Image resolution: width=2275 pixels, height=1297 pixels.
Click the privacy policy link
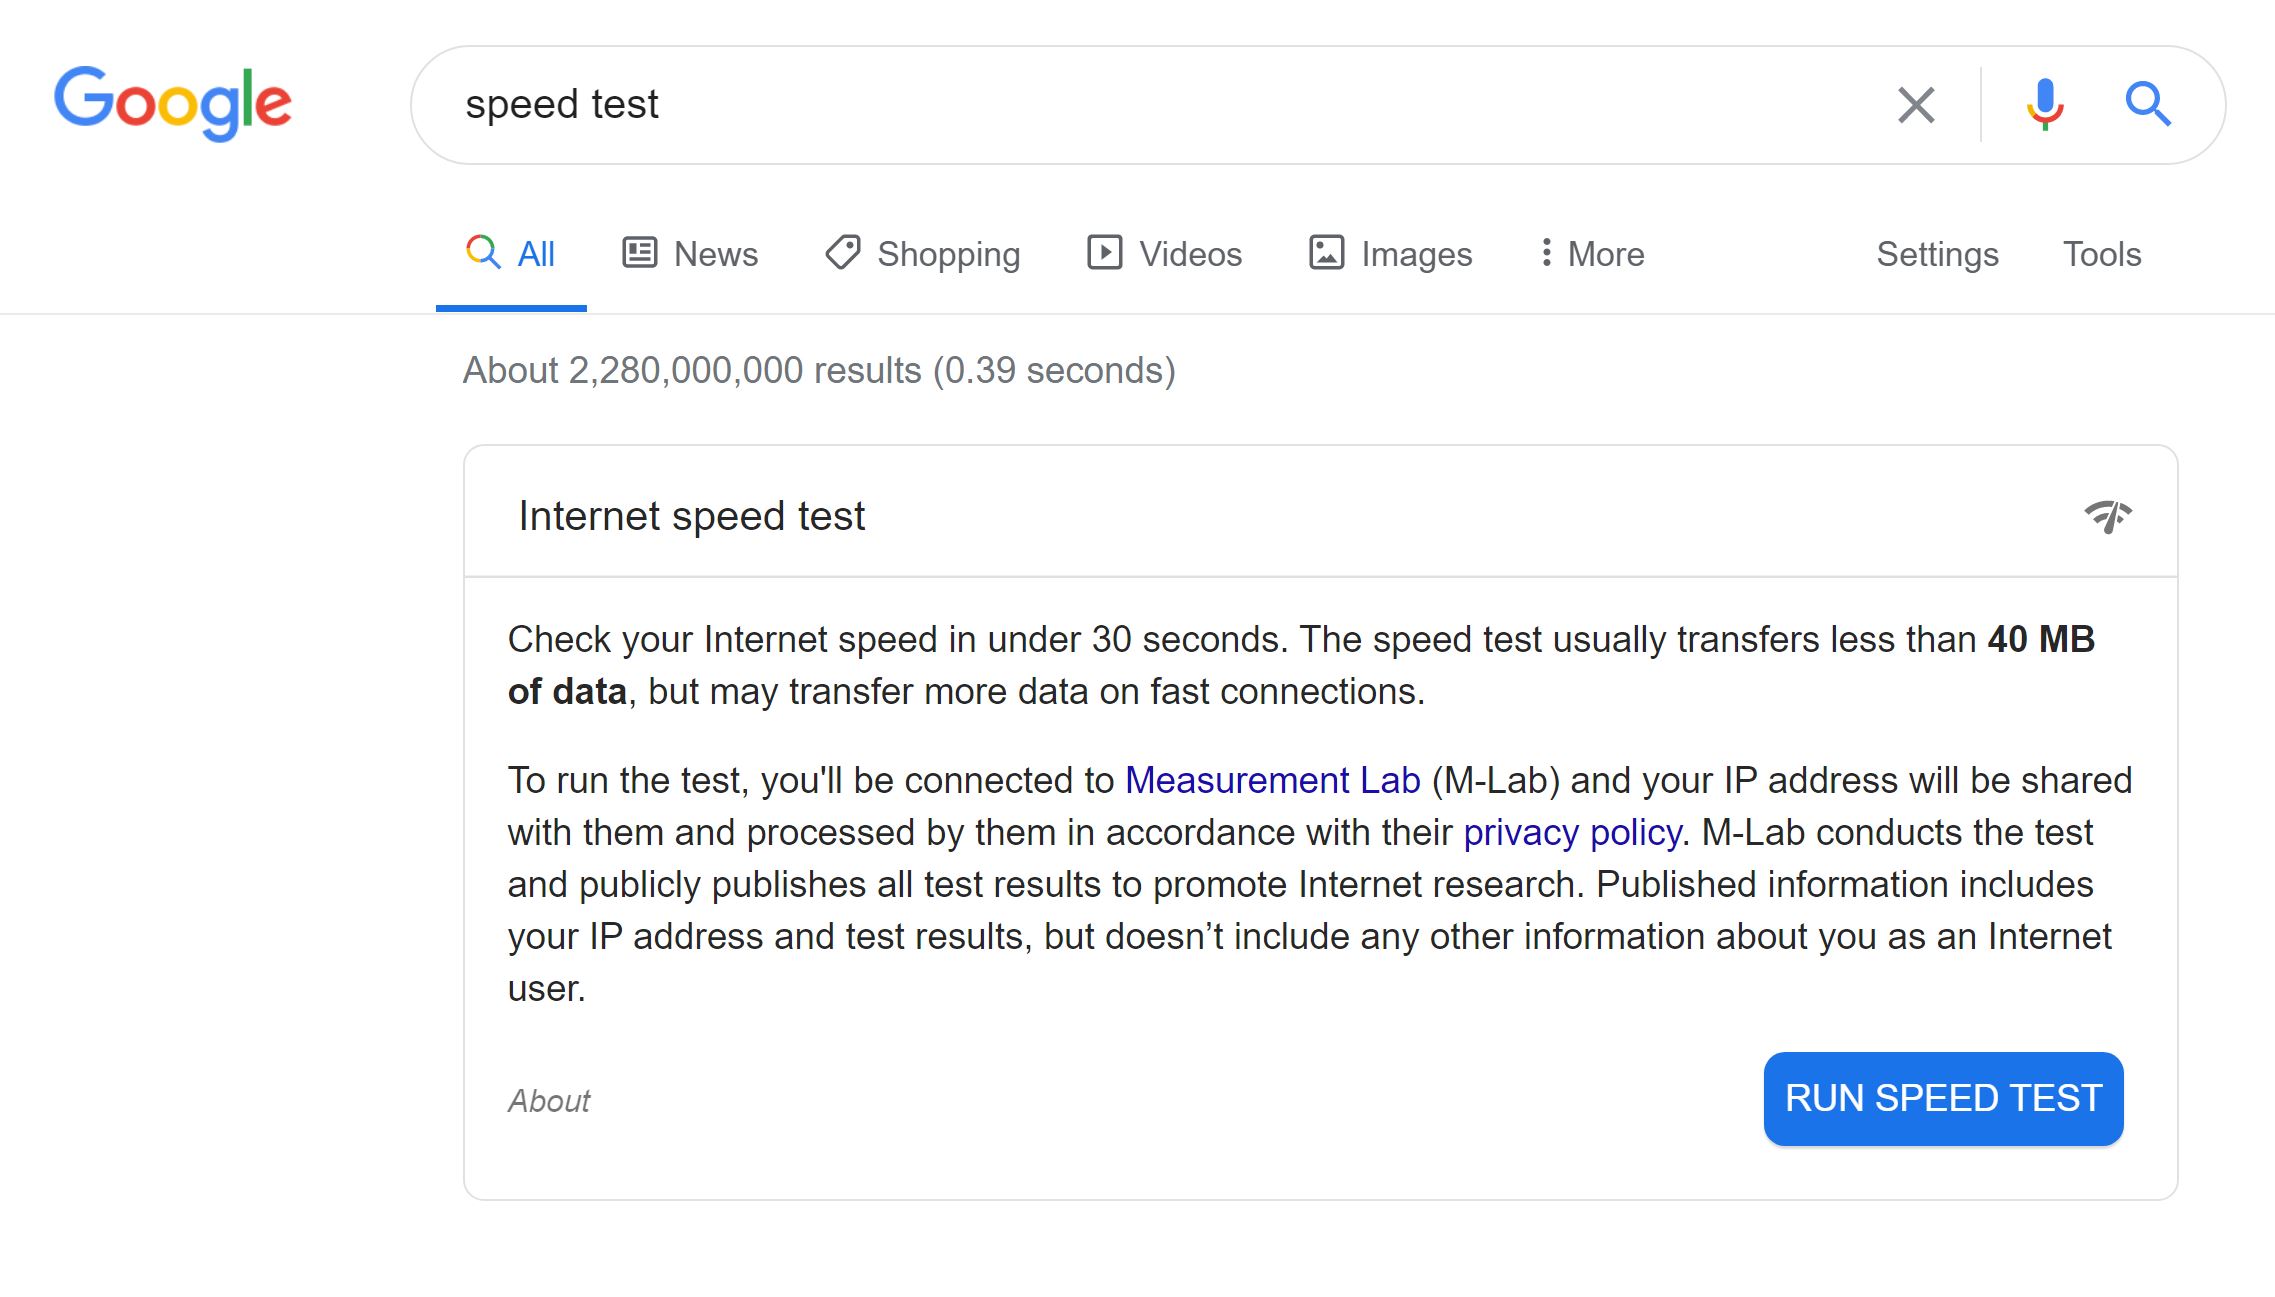click(1570, 831)
